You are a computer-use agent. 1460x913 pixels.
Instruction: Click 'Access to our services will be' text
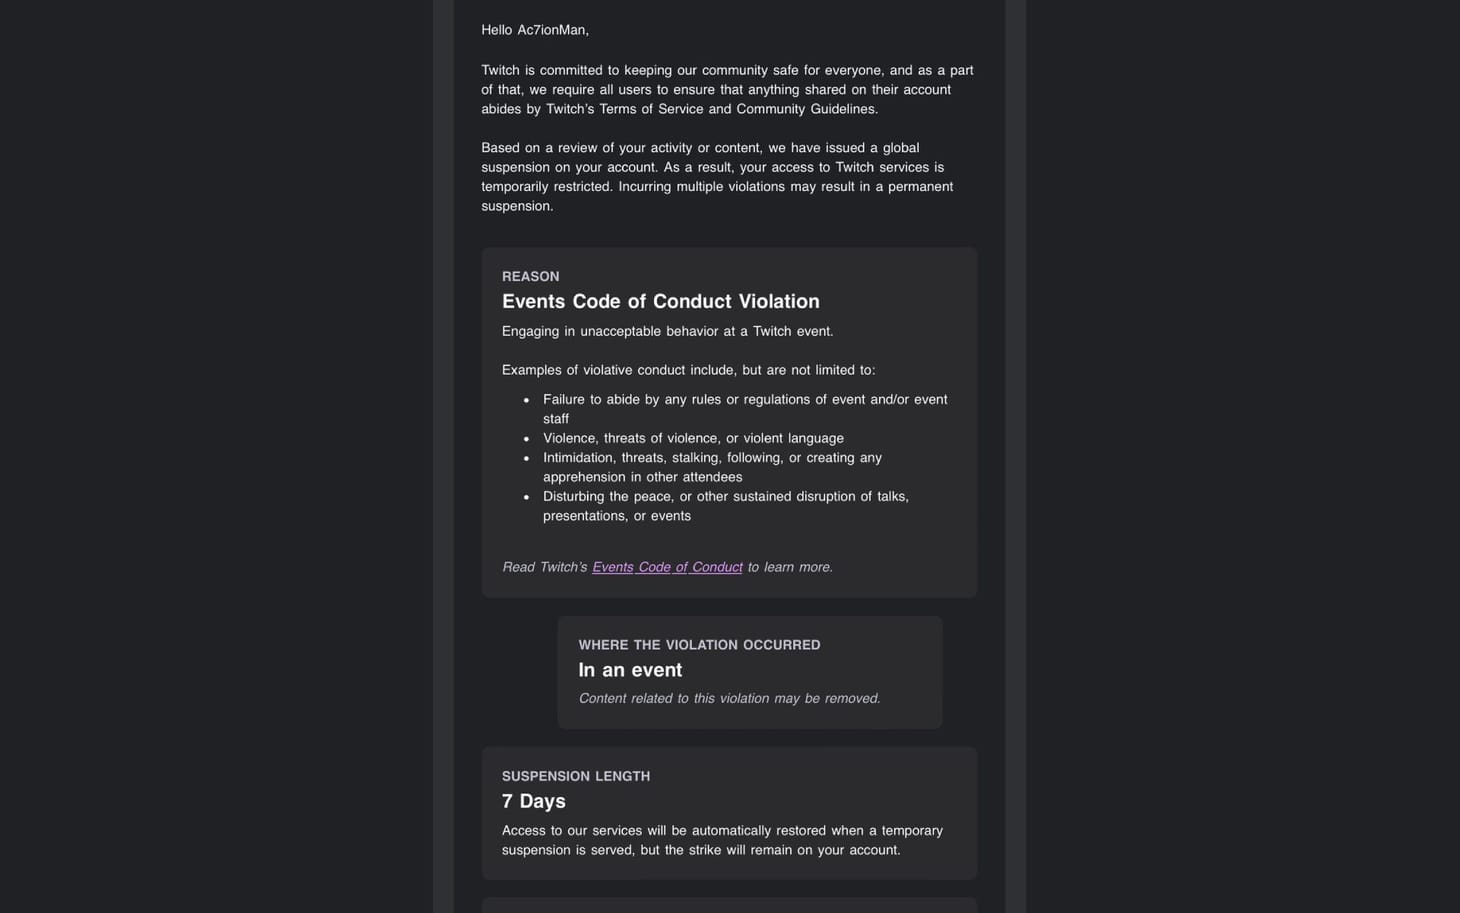coord(722,840)
